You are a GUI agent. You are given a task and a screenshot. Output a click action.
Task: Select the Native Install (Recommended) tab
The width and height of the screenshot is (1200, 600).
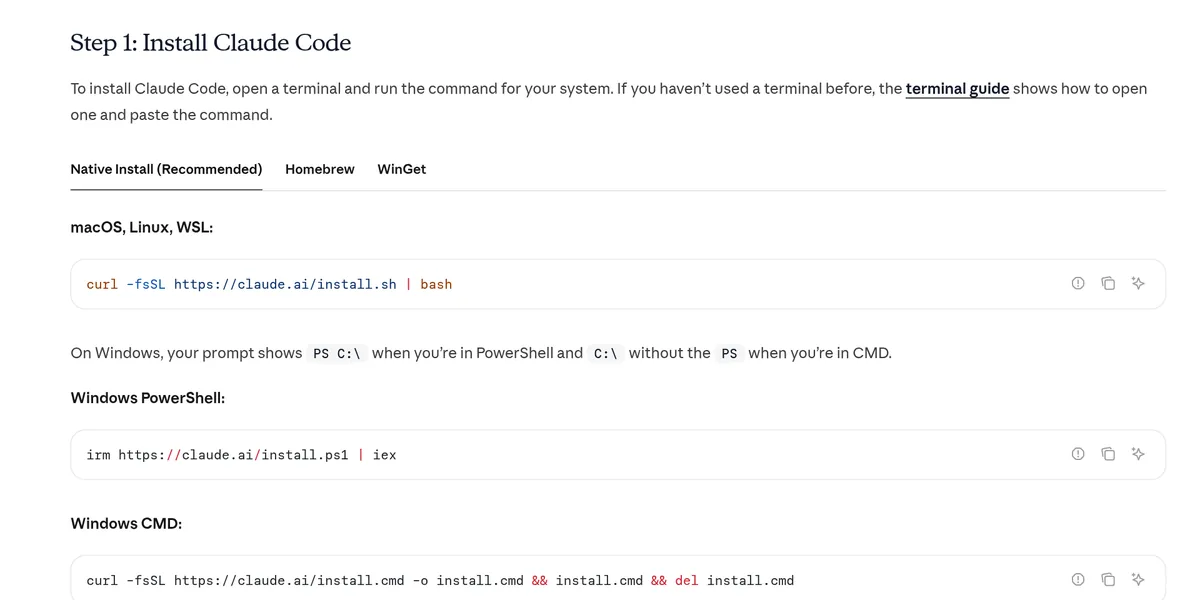166,169
